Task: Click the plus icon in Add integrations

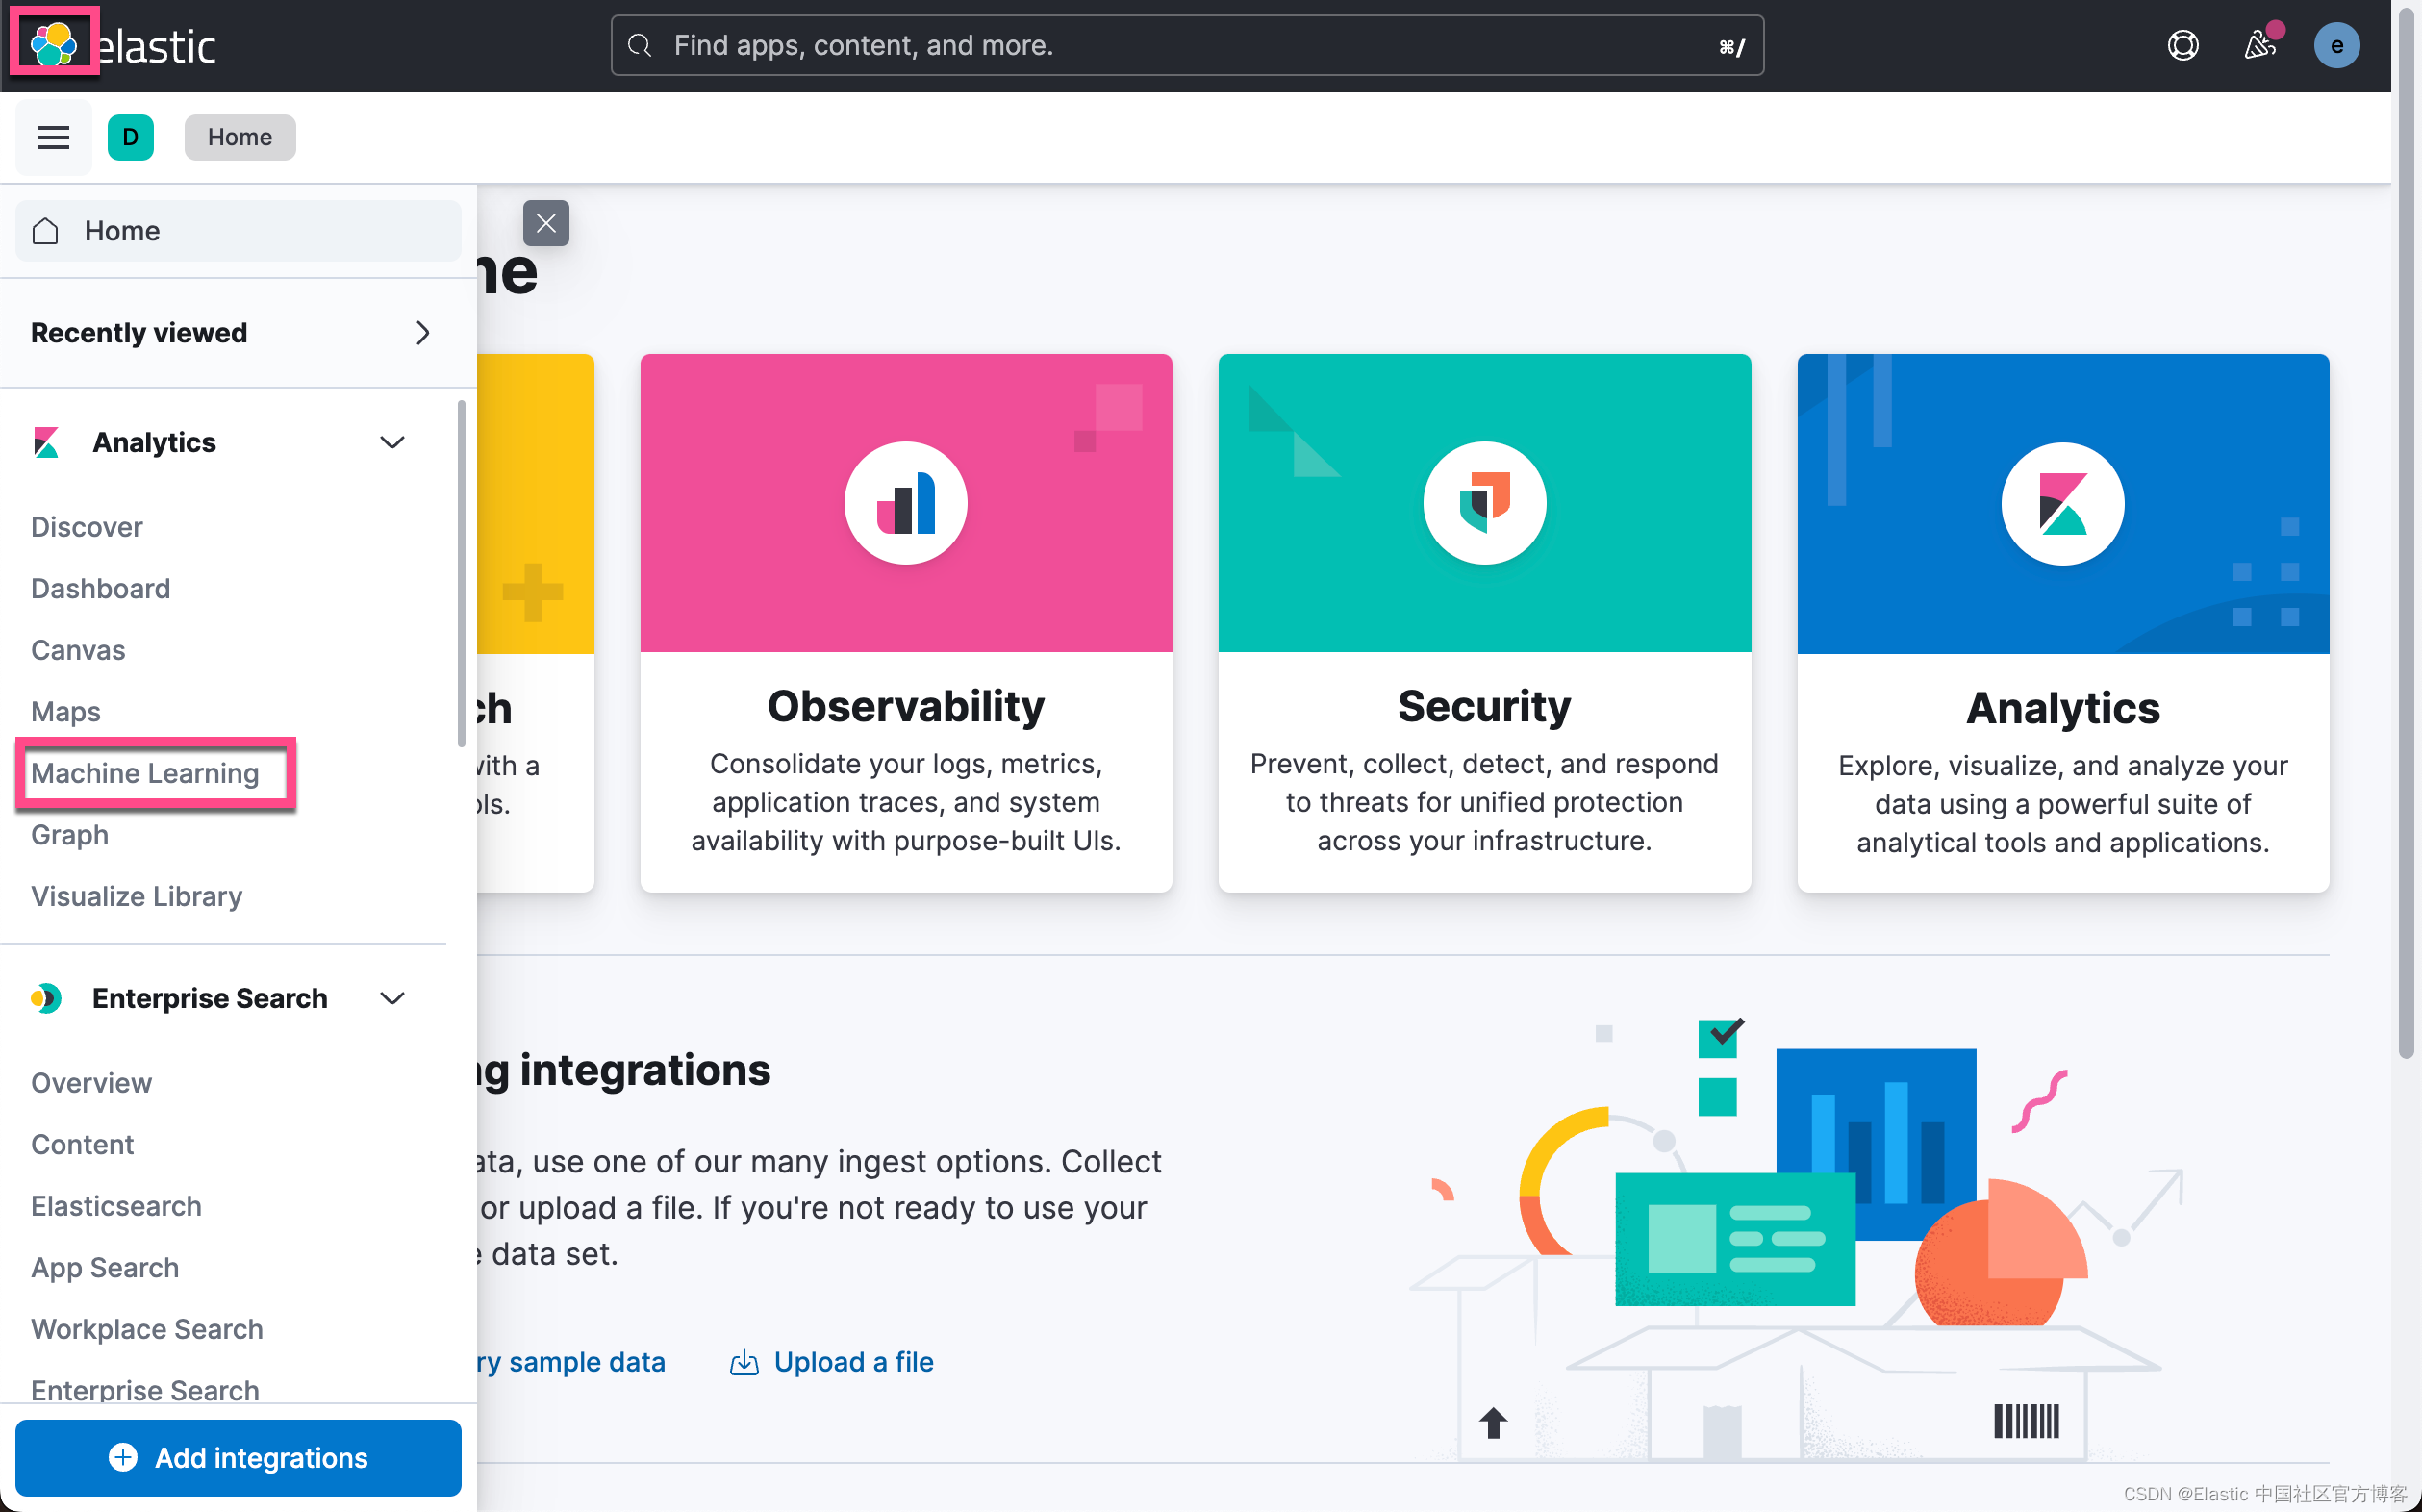Action: (x=123, y=1457)
